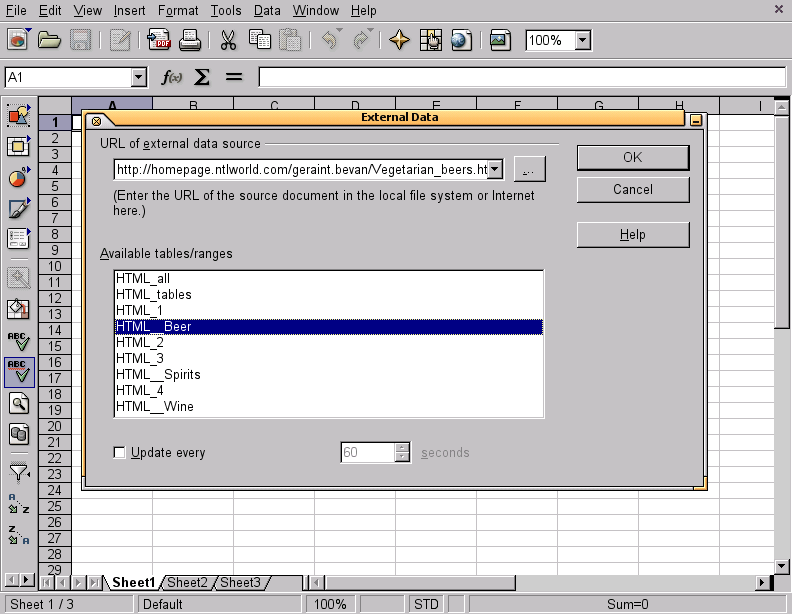792x614 pixels.
Task: Open the Edit menu
Action: click(50, 10)
